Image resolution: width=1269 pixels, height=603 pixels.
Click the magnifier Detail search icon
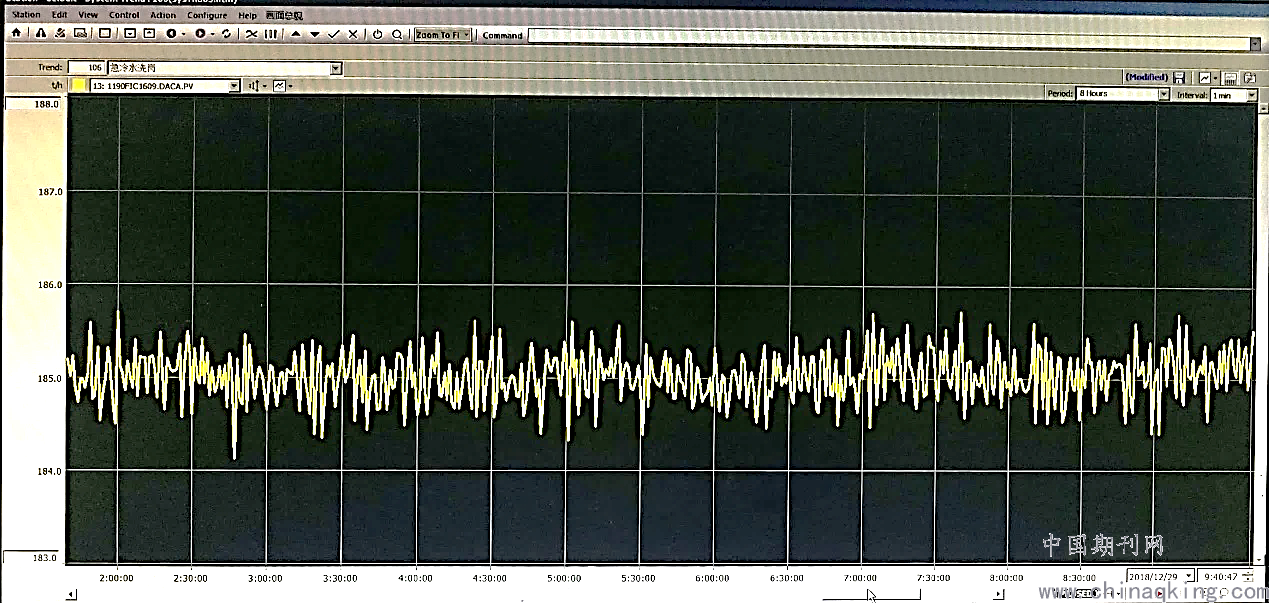397,34
